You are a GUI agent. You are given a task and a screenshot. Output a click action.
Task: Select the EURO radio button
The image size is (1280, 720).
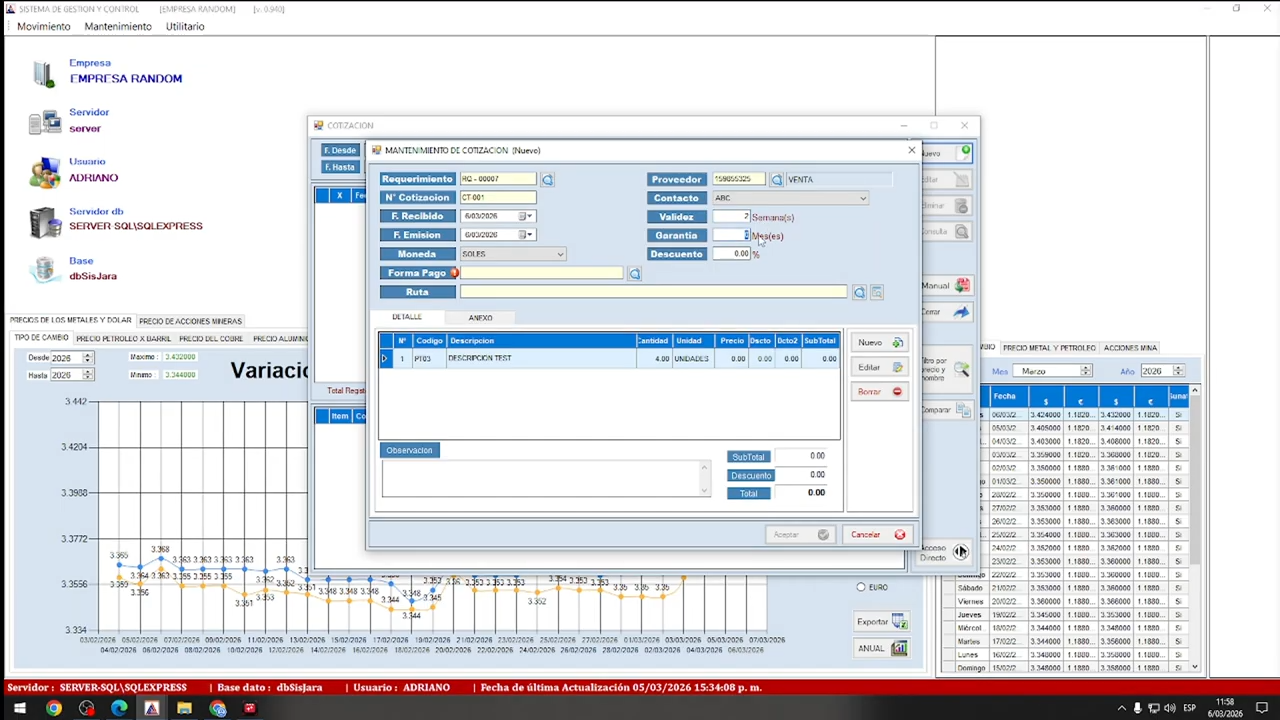(861, 587)
